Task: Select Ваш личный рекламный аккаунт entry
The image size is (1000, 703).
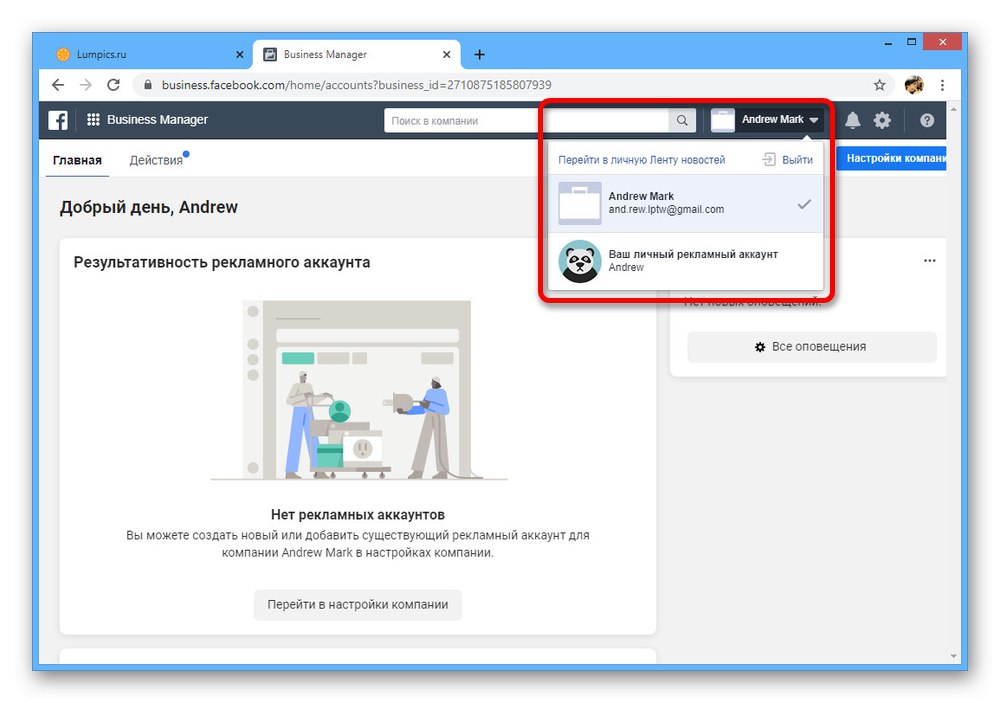Action: pos(686,261)
